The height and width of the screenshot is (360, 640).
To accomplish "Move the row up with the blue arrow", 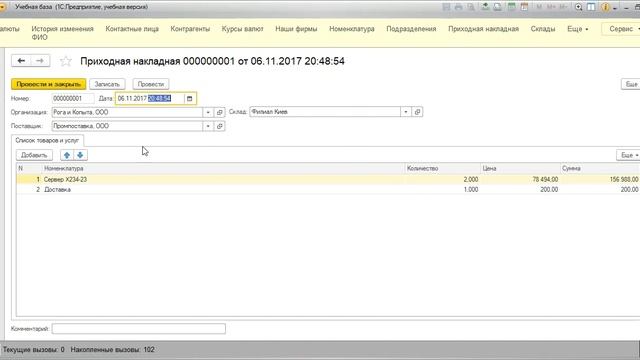I will [67, 155].
